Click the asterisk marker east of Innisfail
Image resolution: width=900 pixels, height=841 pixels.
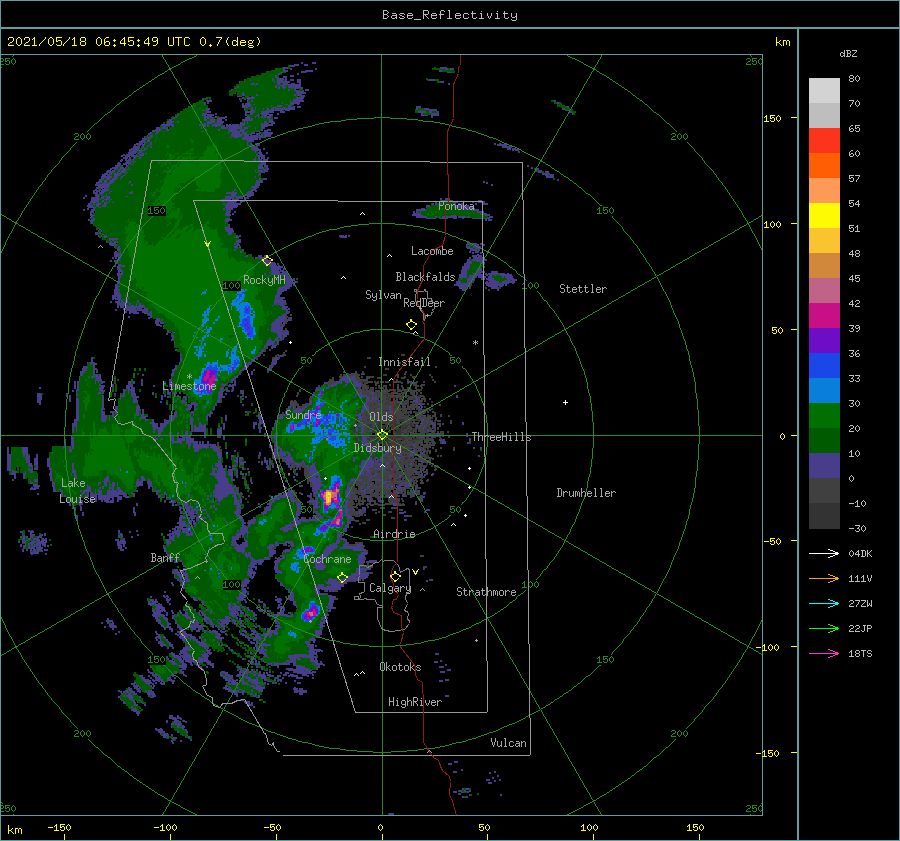click(475, 343)
